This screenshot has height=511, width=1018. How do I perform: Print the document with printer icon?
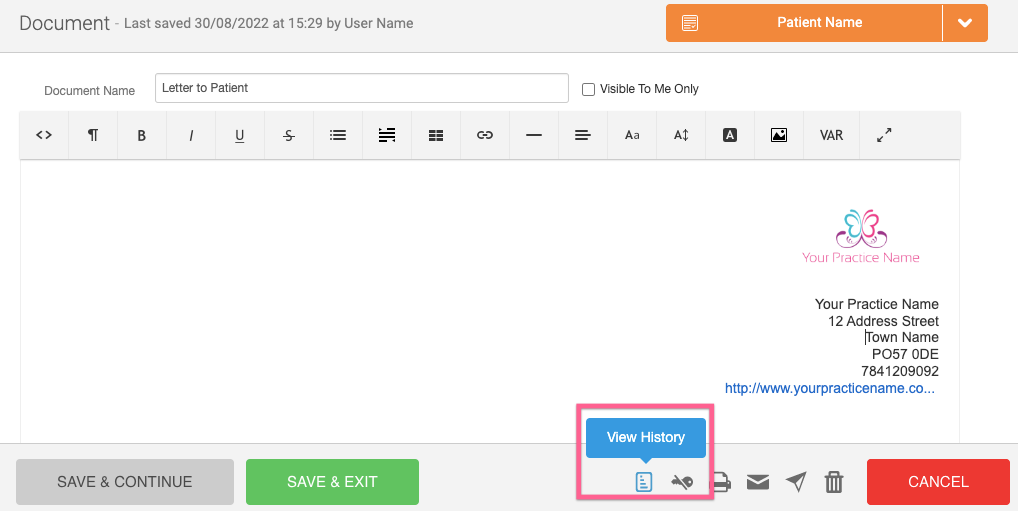click(720, 483)
